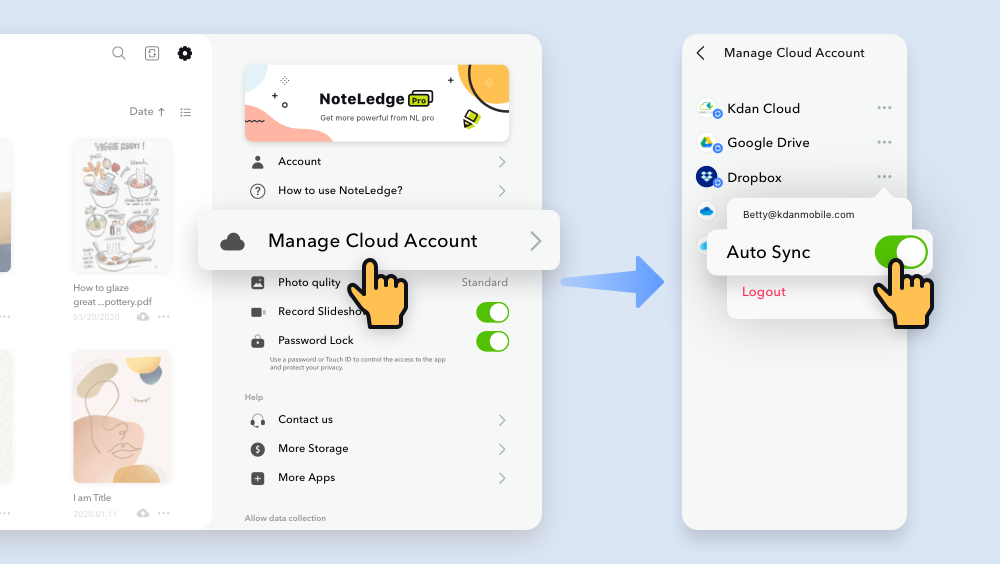The image size is (1000, 564).
Task: Toggle the Password Lock switch
Action: pyautogui.click(x=492, y=341)
